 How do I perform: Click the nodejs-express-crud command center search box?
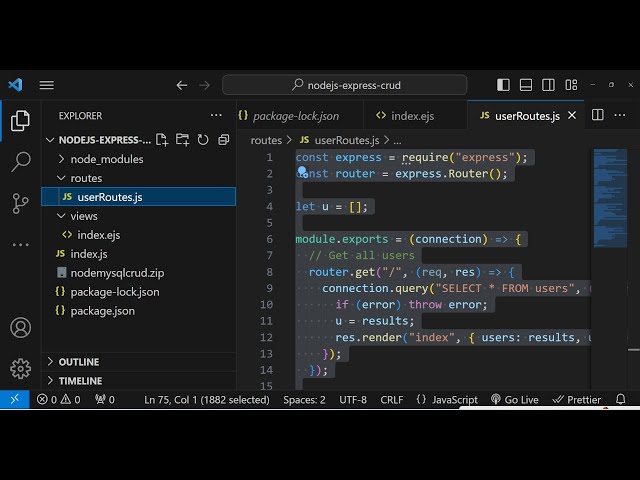point(344,85)
